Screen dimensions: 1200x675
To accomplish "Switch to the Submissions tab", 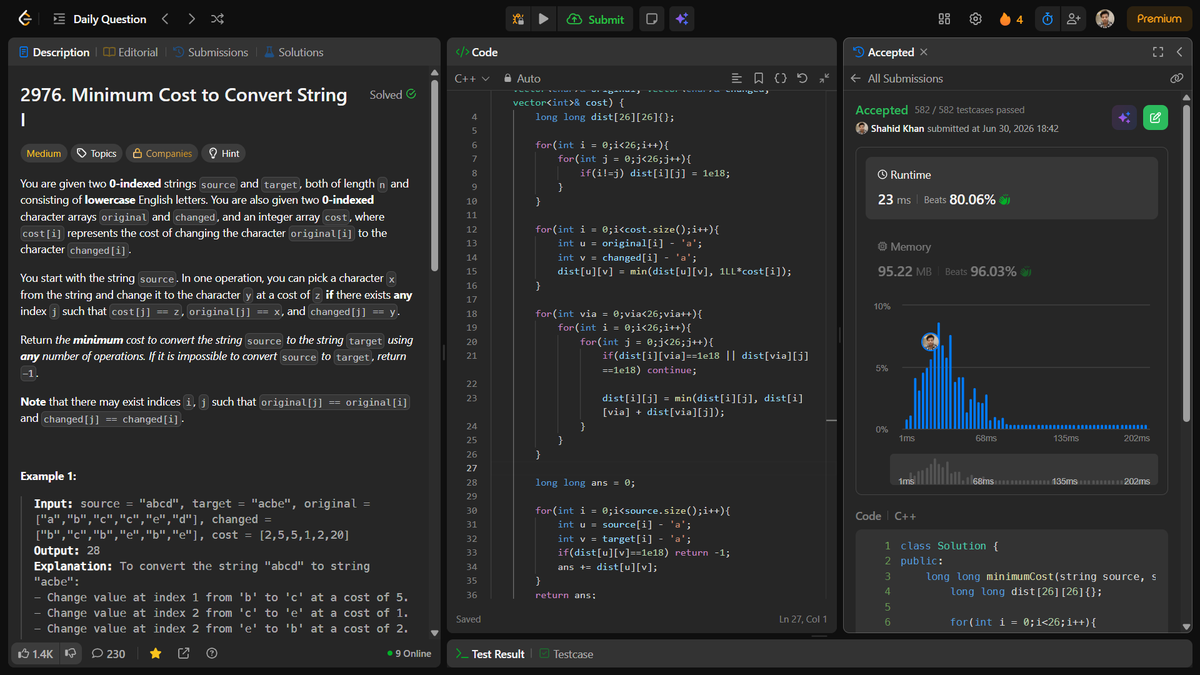I will 210,52.
